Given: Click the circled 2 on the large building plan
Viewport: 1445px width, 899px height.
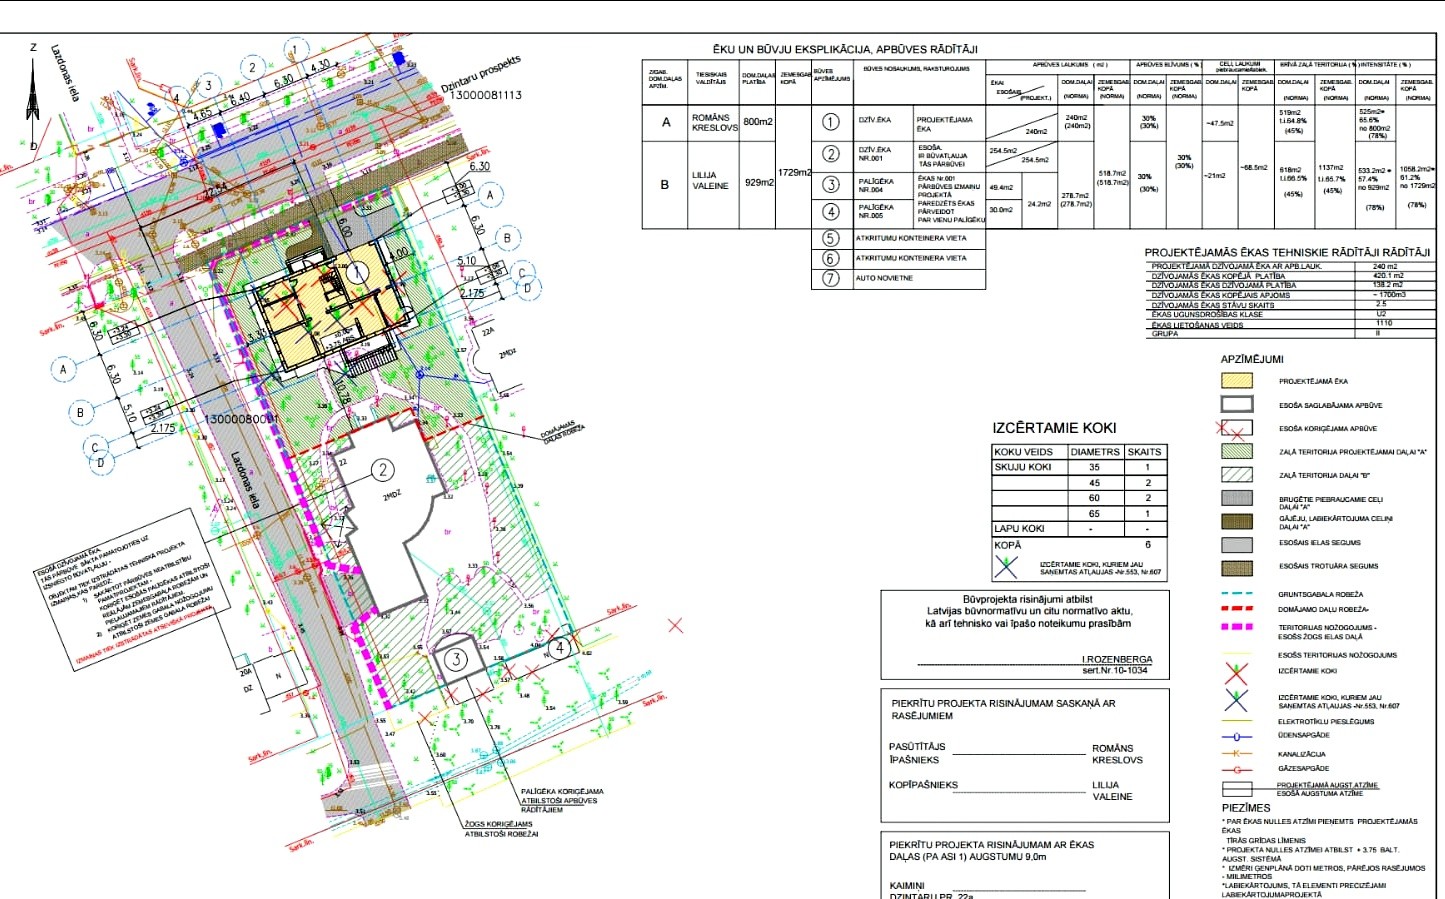Looking at the screenshot, I should click(x=382, y=469).
